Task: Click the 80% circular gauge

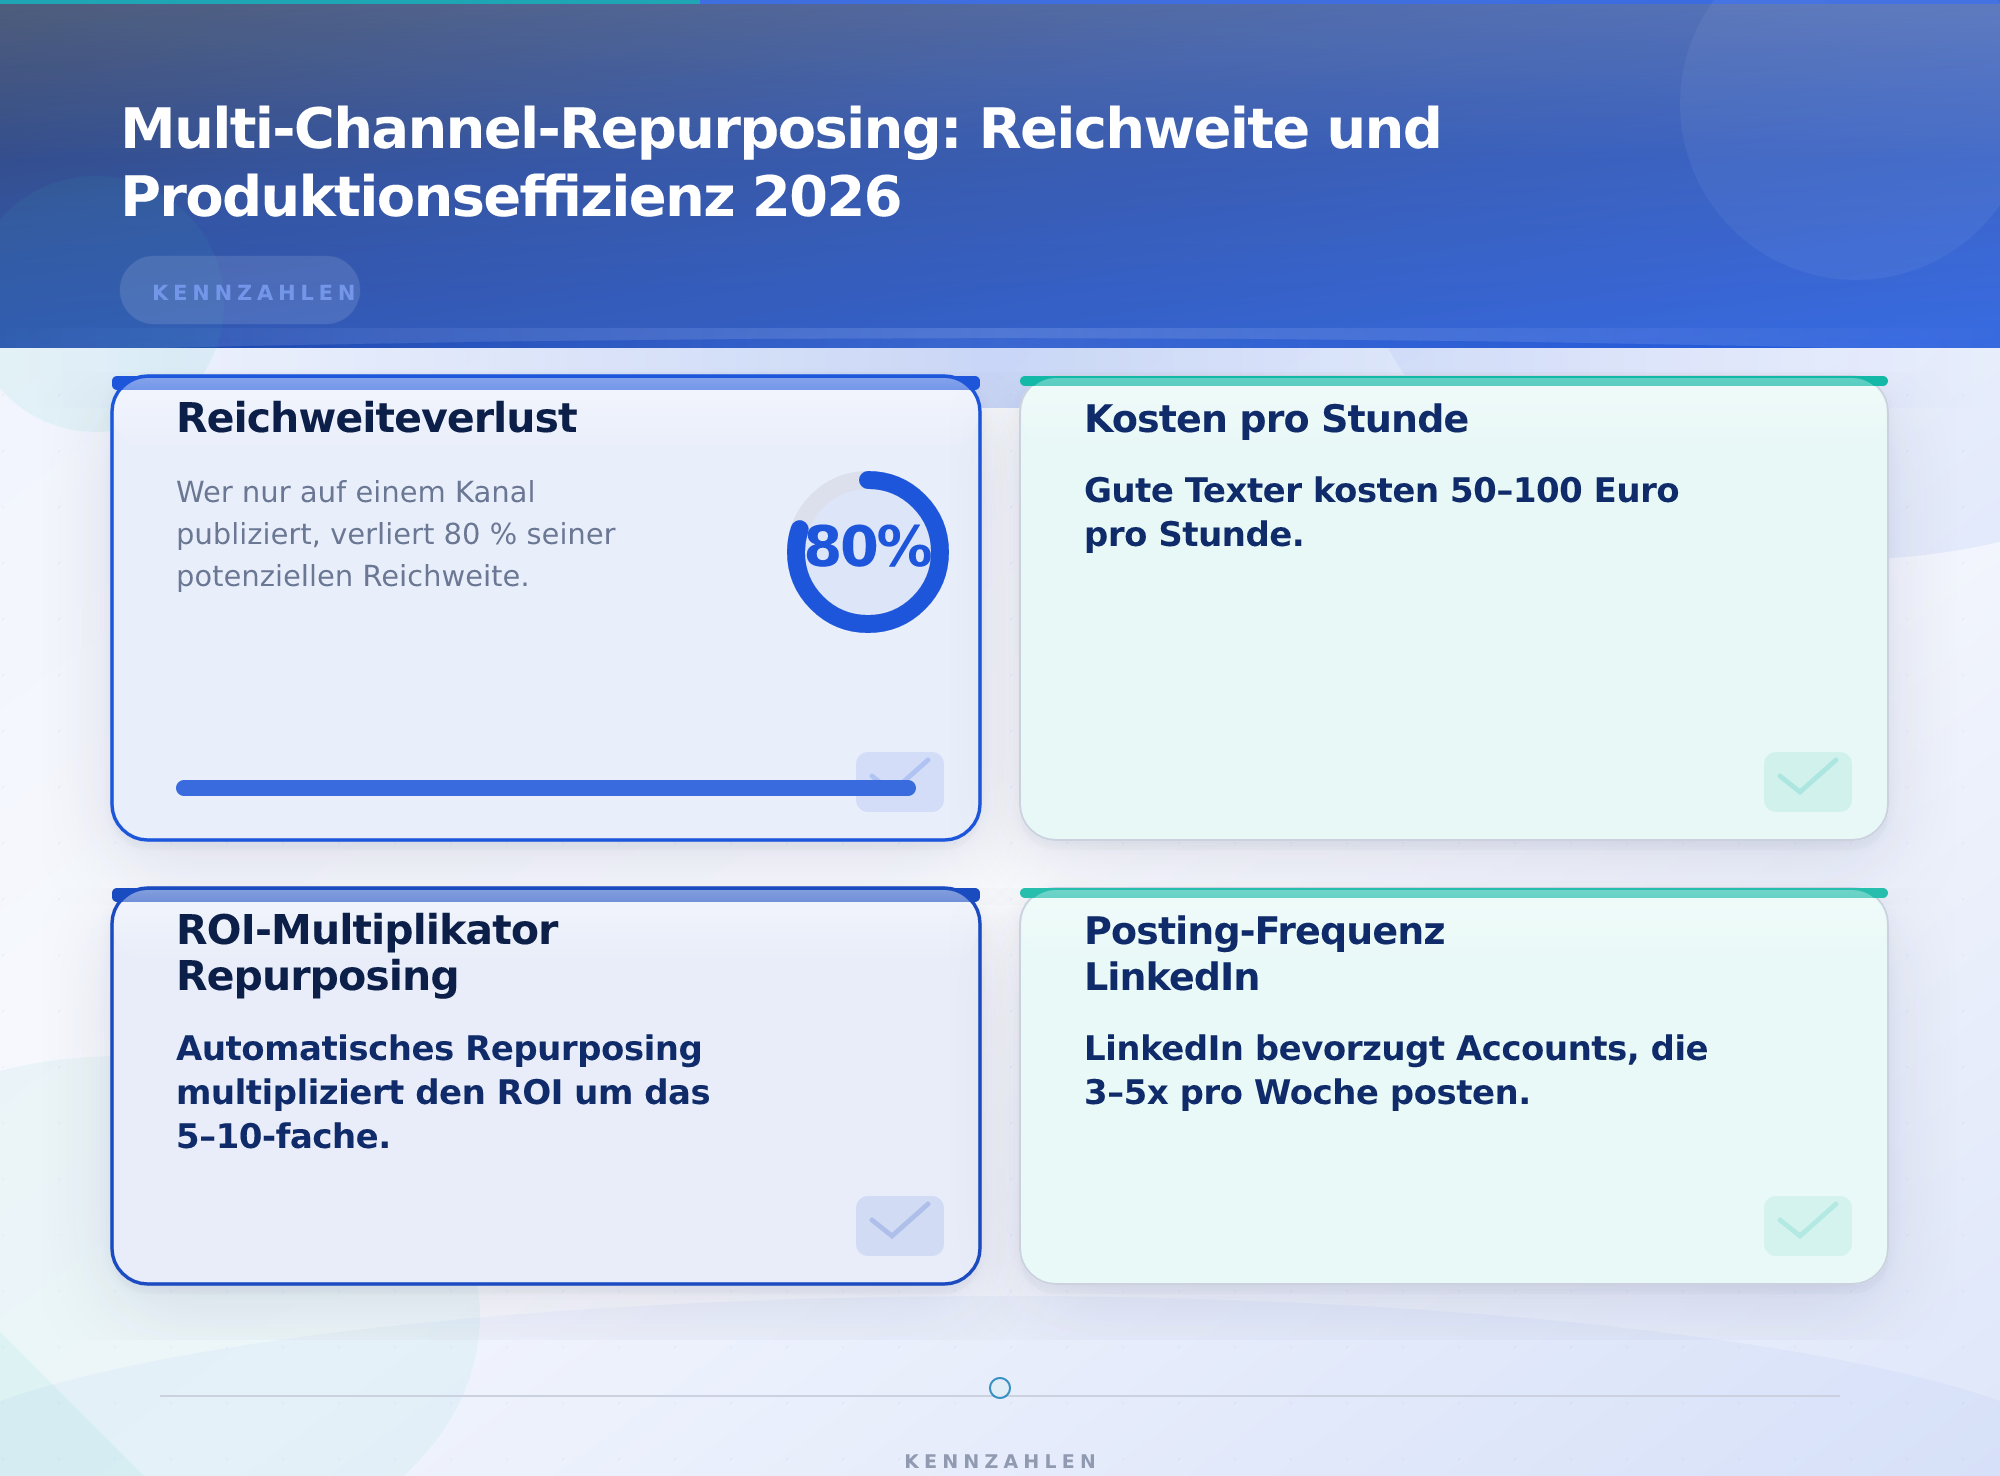Action: coord(868,551)
